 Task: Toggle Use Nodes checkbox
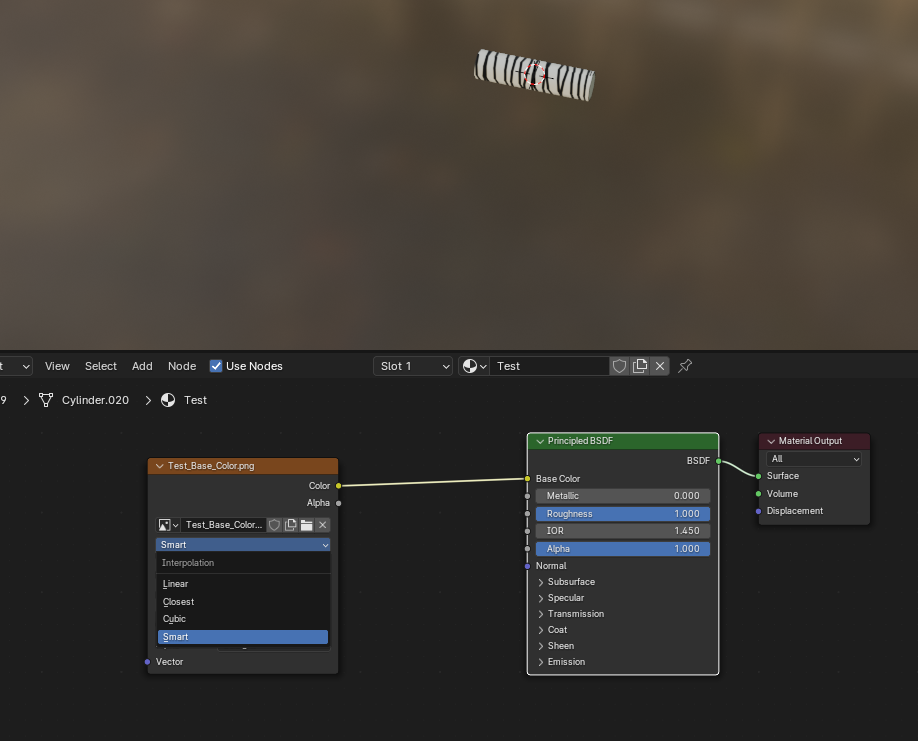pos(216,366)
